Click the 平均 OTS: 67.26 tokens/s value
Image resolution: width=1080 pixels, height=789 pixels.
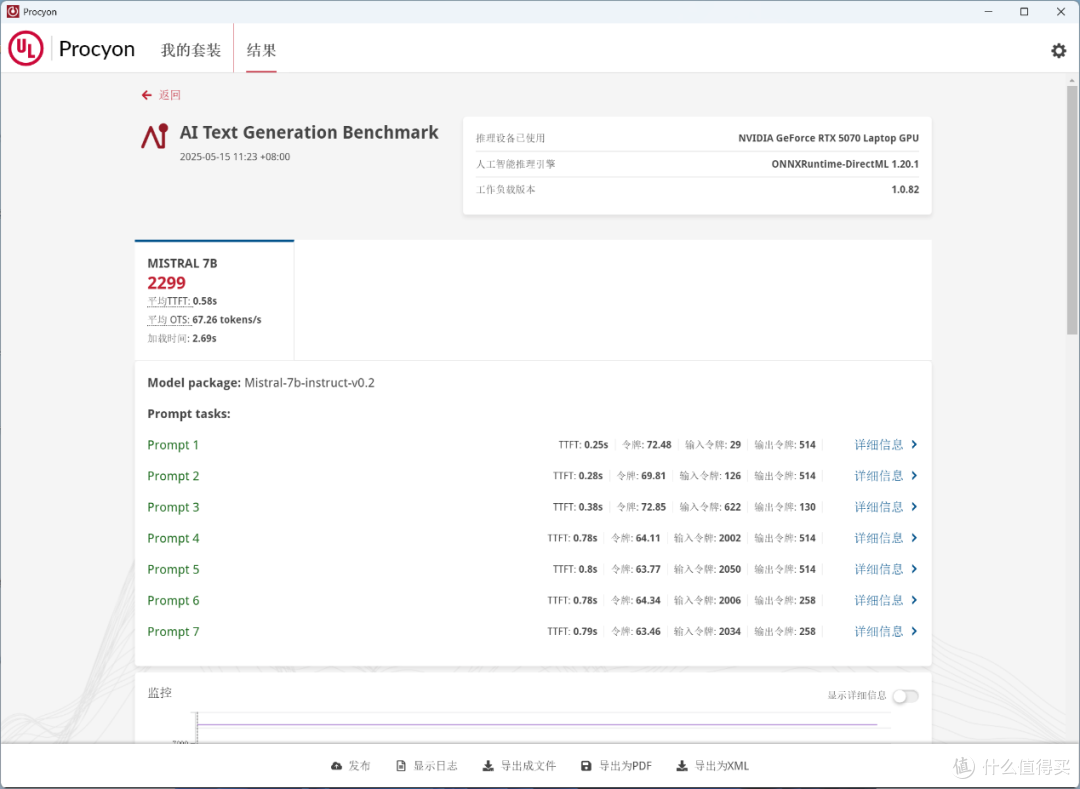pyautogui.click(x=205, y=319)
